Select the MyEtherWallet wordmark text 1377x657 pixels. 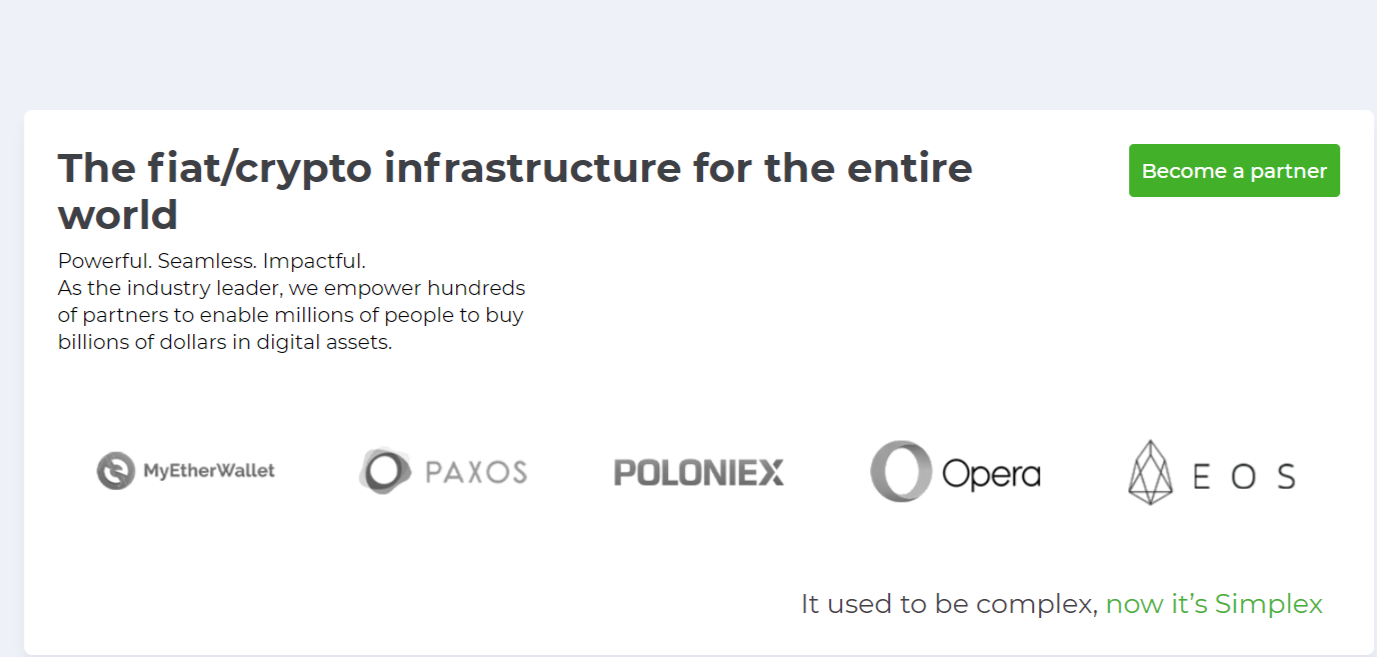click(x=209, y=470)
